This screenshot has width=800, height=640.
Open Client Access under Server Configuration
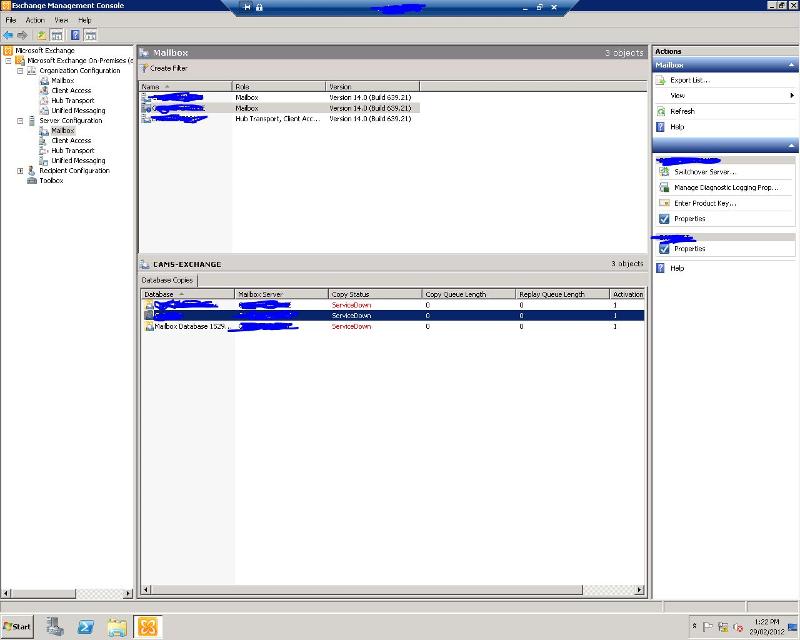point(71,140)
